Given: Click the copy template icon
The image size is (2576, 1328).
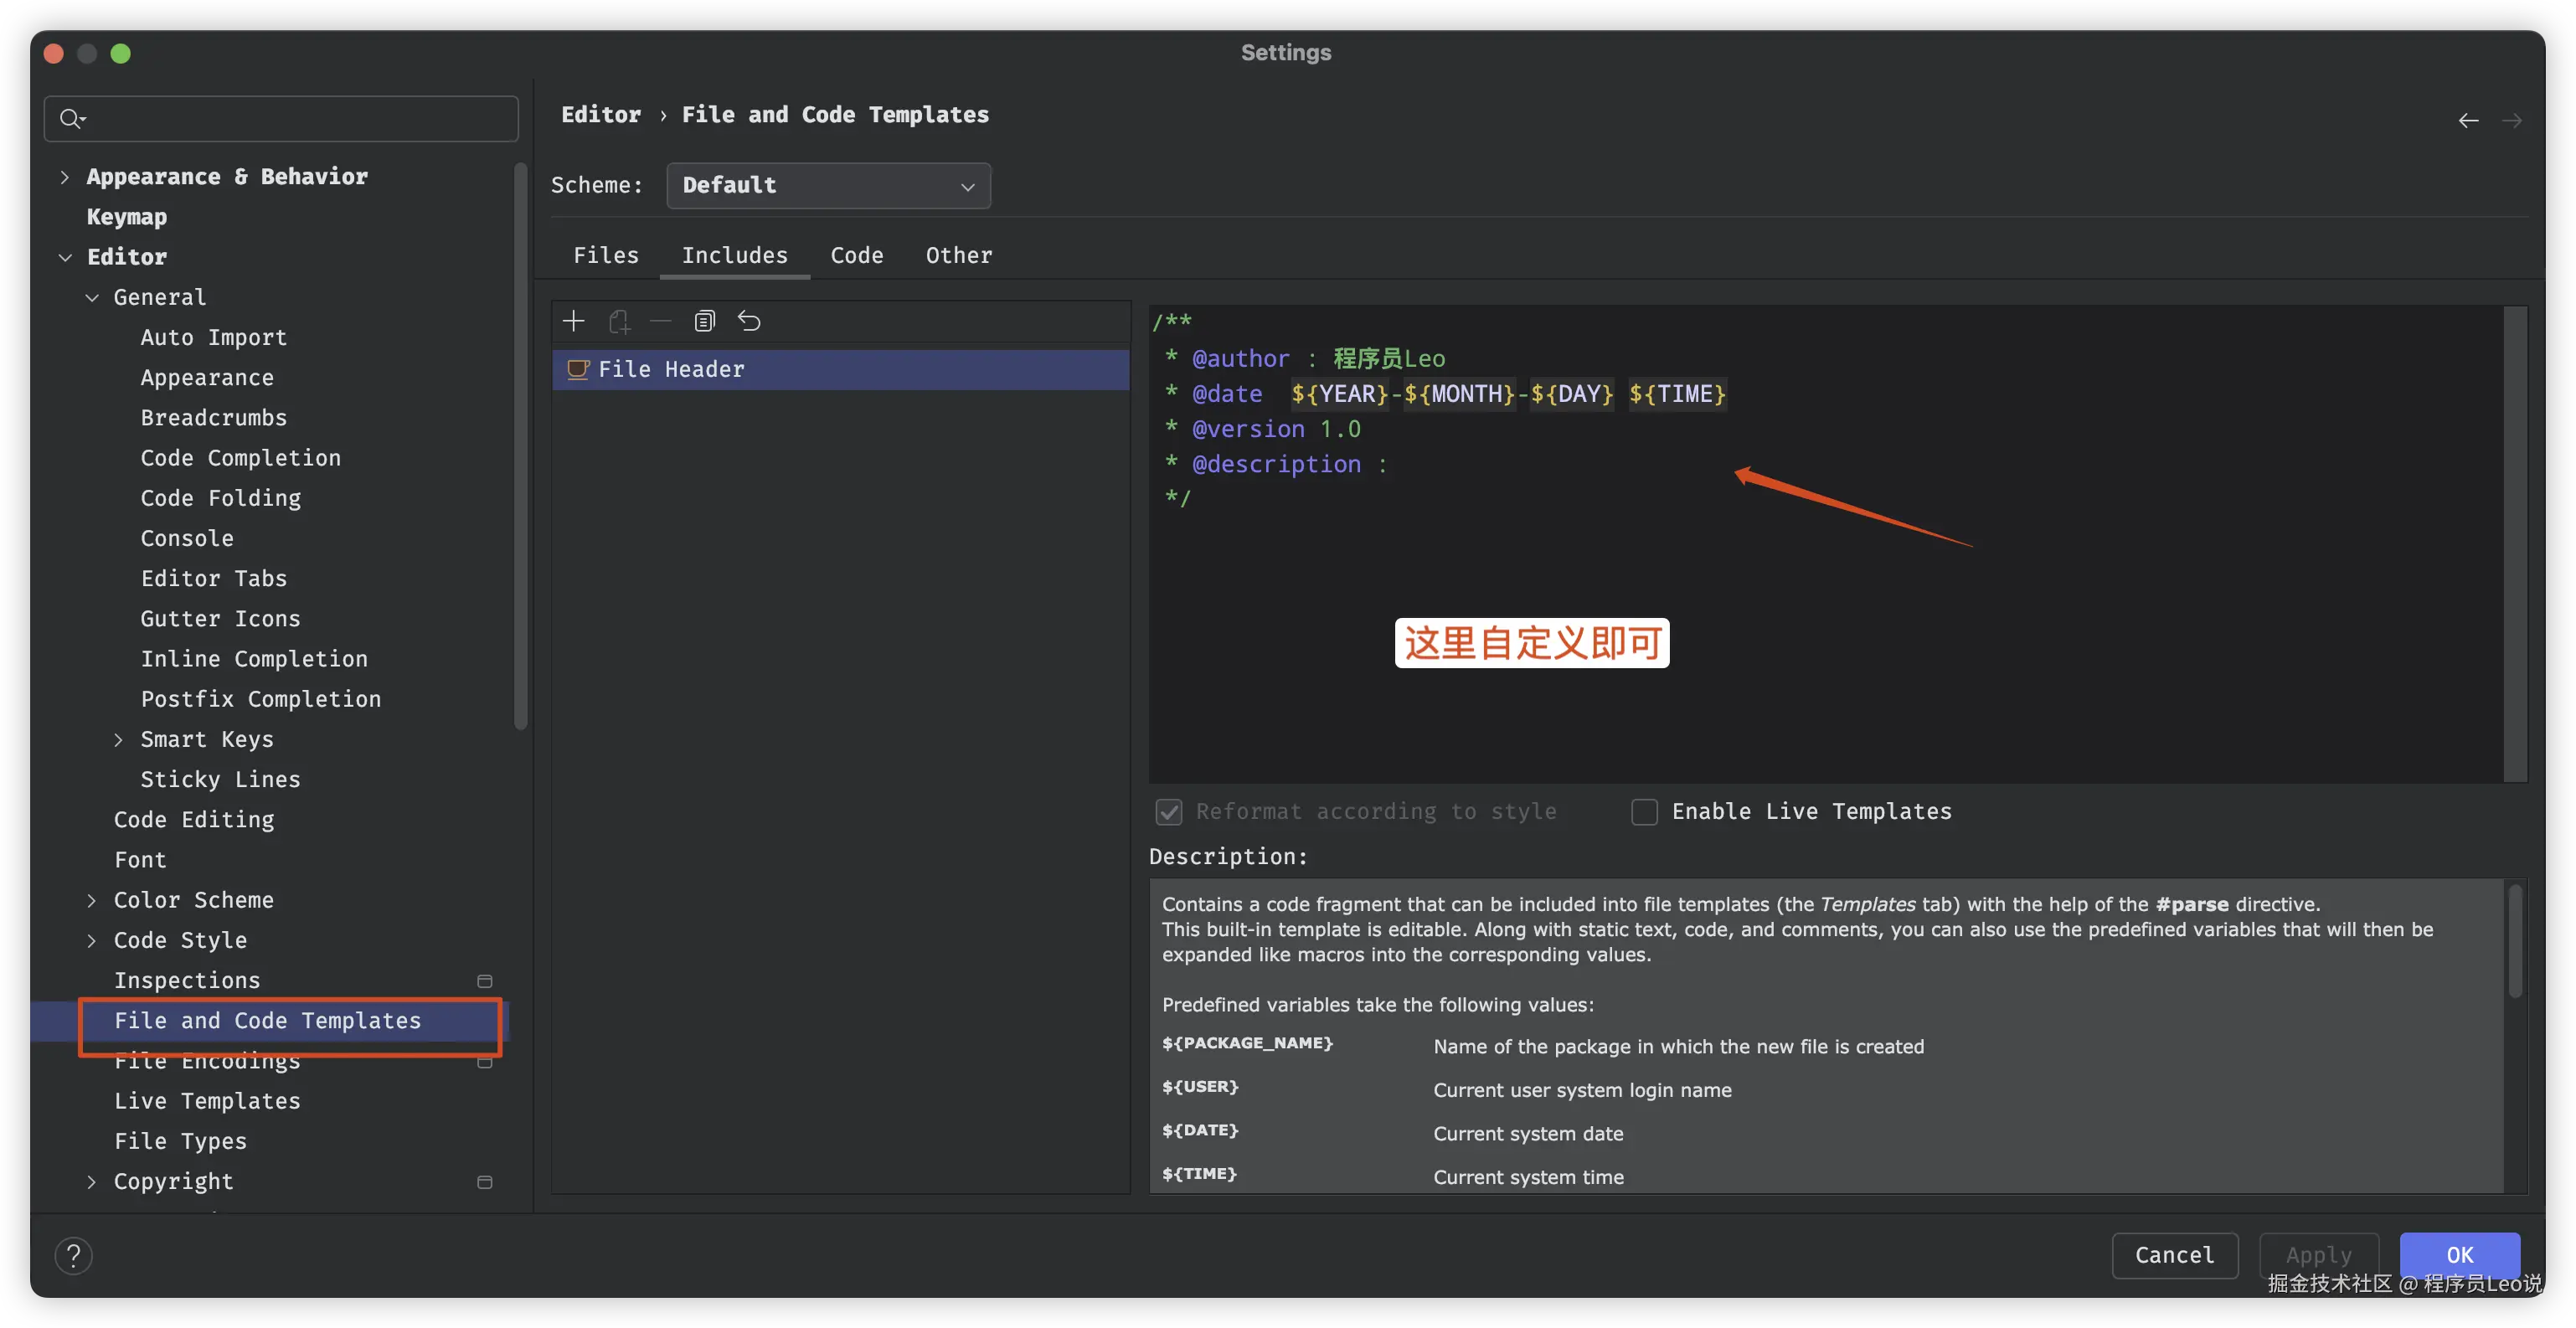Looking at the screenshot, I should pos(705,321).
